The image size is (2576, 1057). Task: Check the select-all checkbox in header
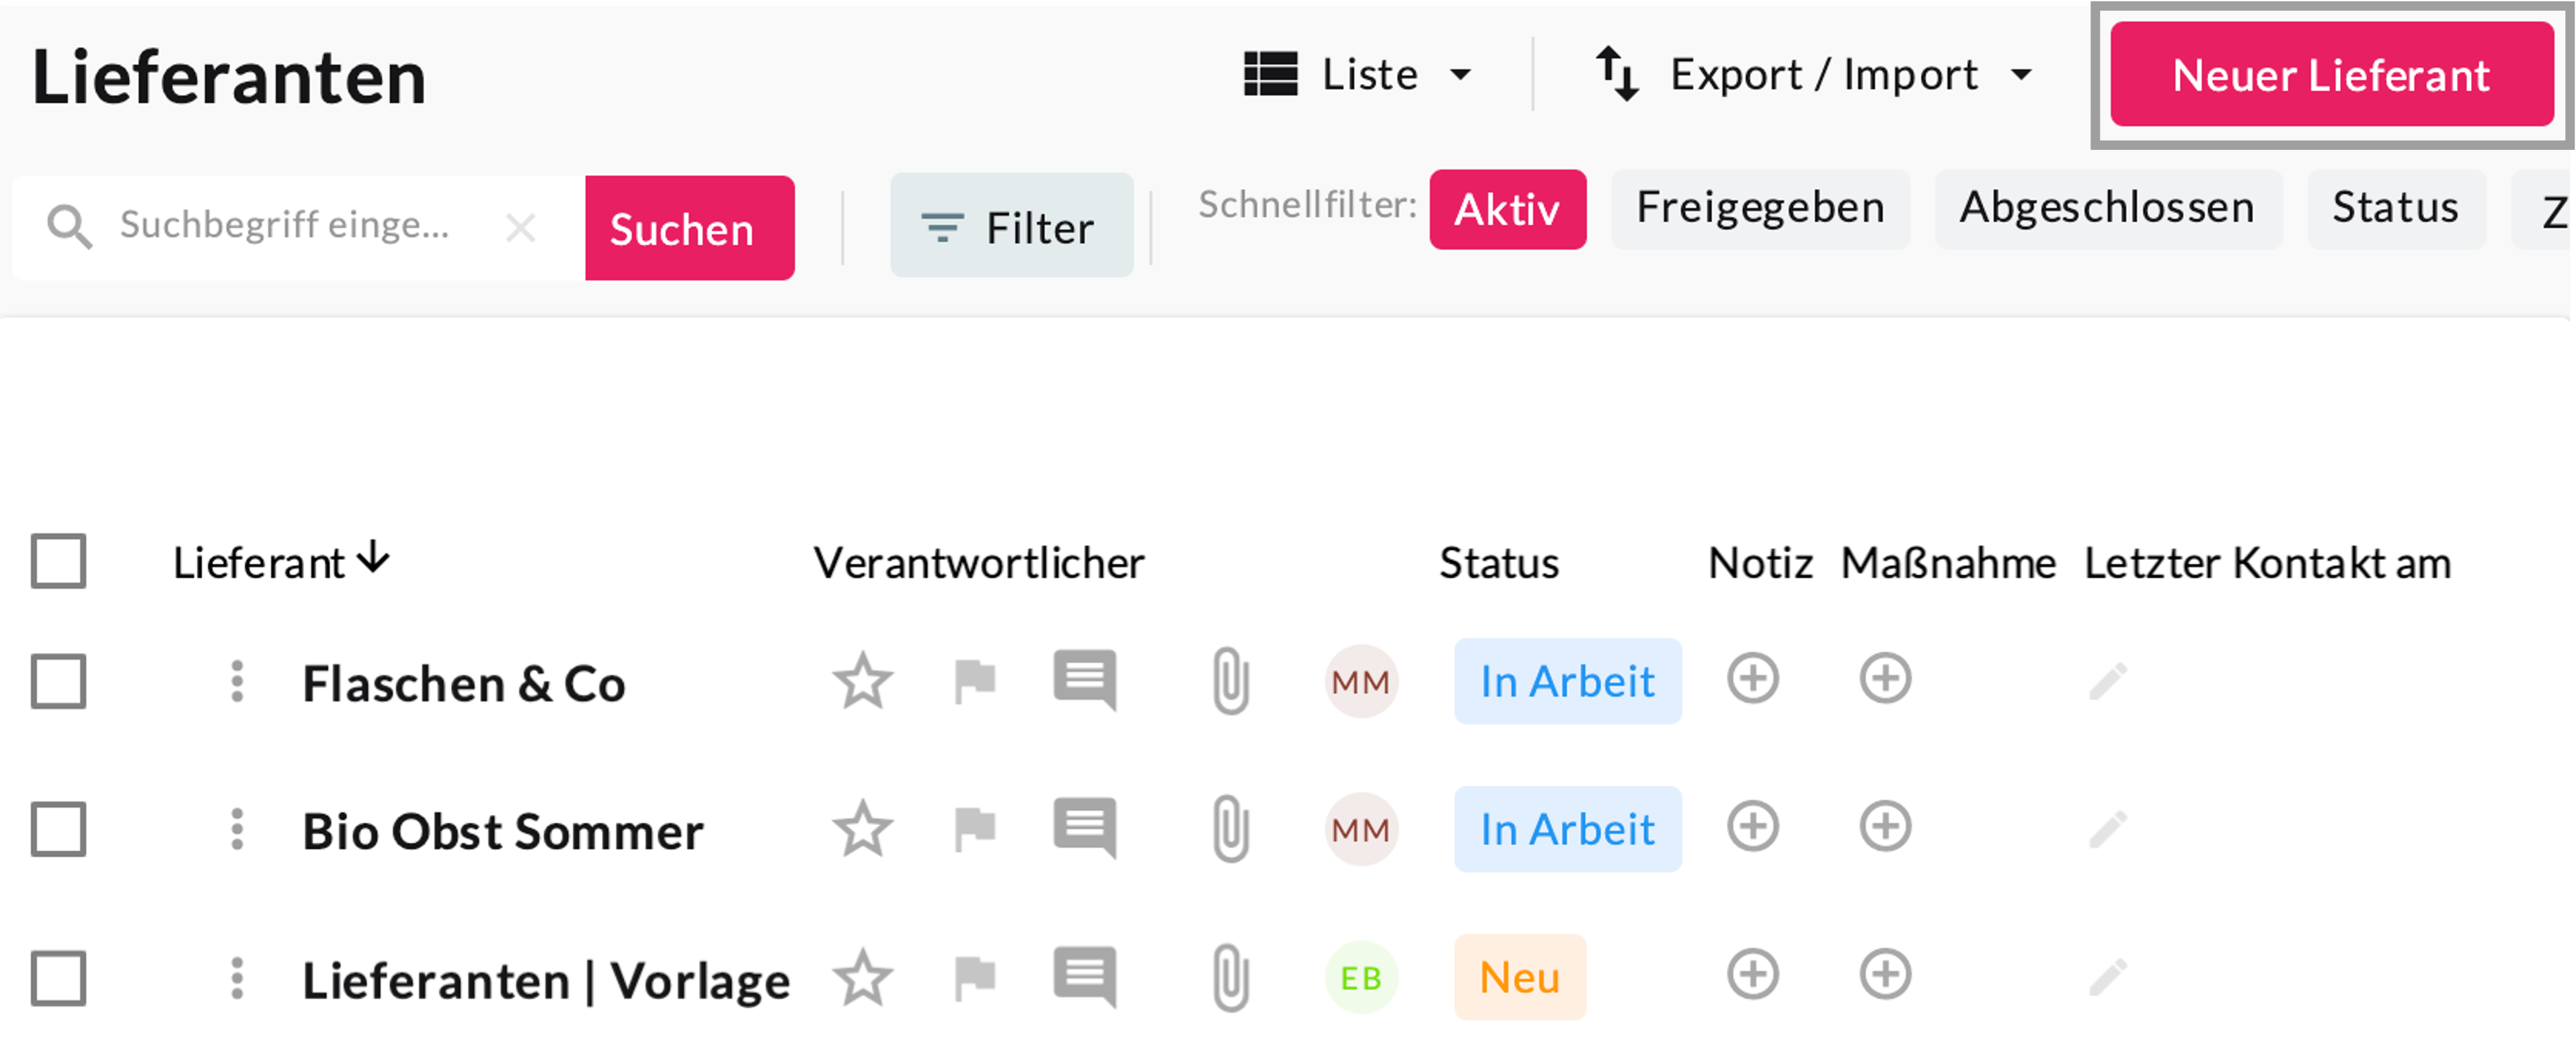click(58, 561)
